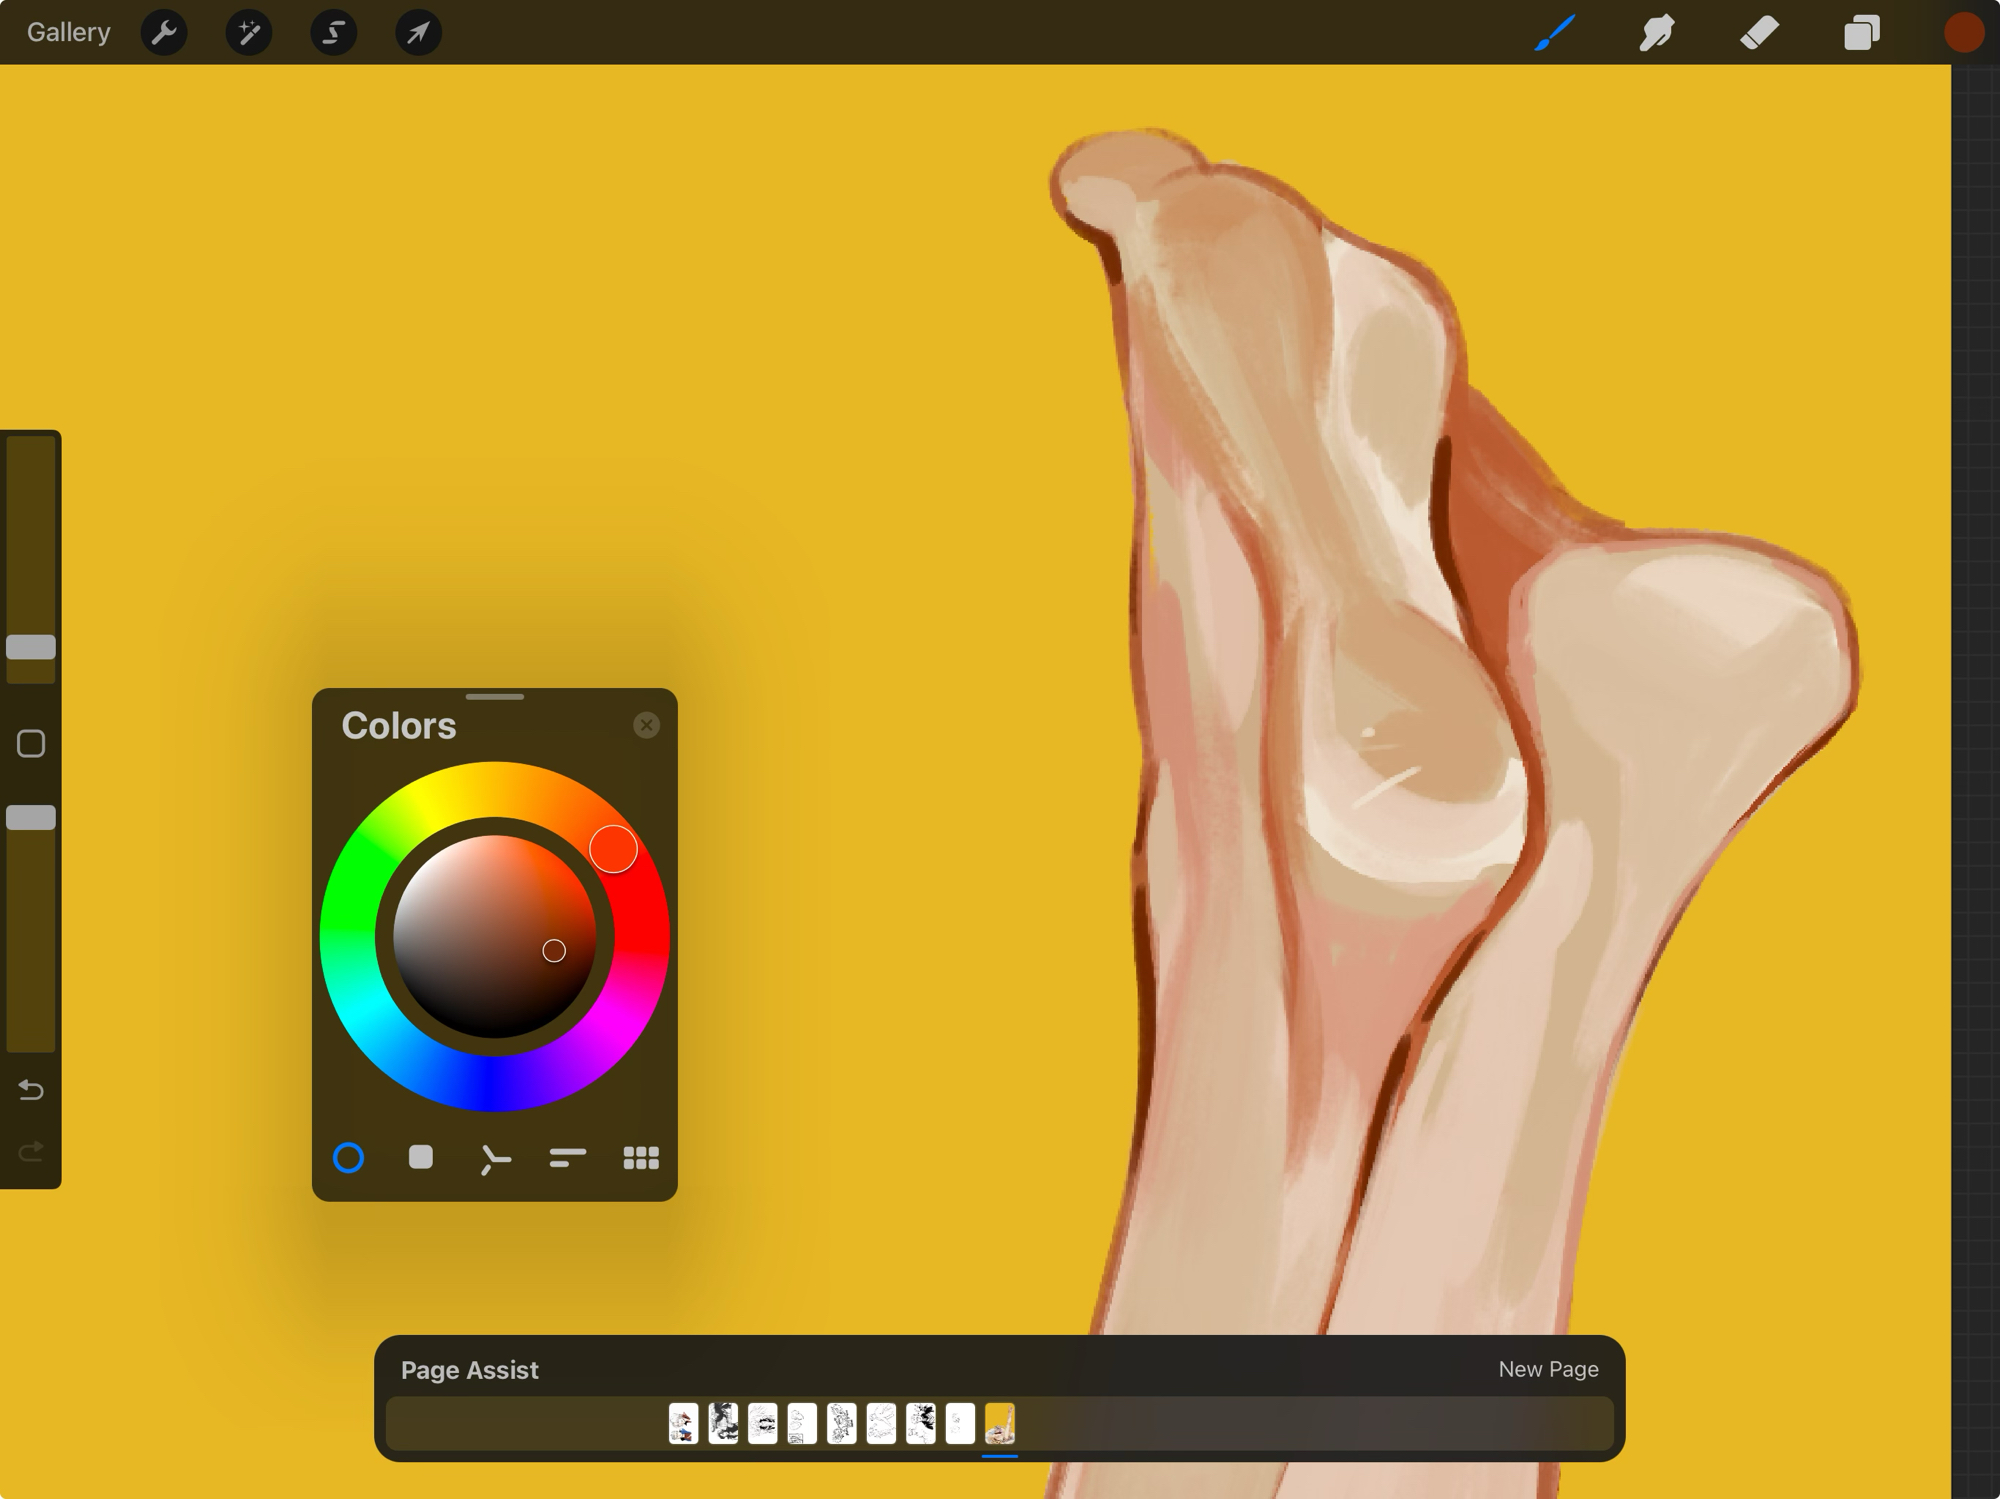Select the Smudge tool
The width and height of the screenshot is (2000, 1499).
pyautogui.click(x=1656, y=33)
